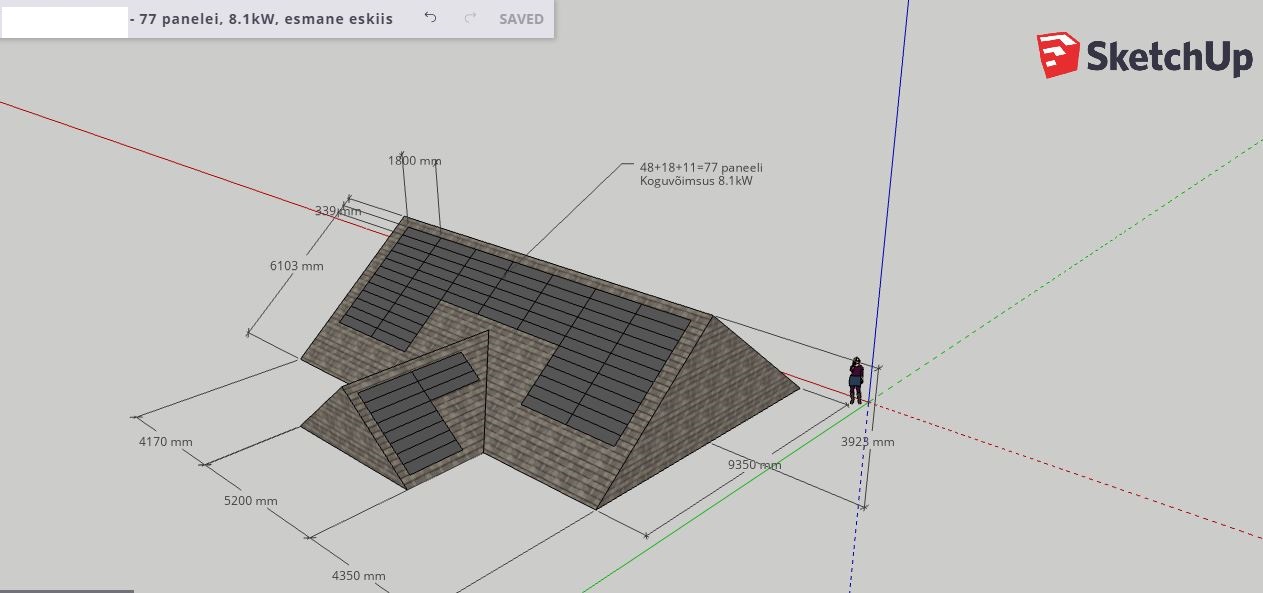Screen dimensions: 1263x593
Task: Select the 9350 mm dimension label
Action: 754,465
